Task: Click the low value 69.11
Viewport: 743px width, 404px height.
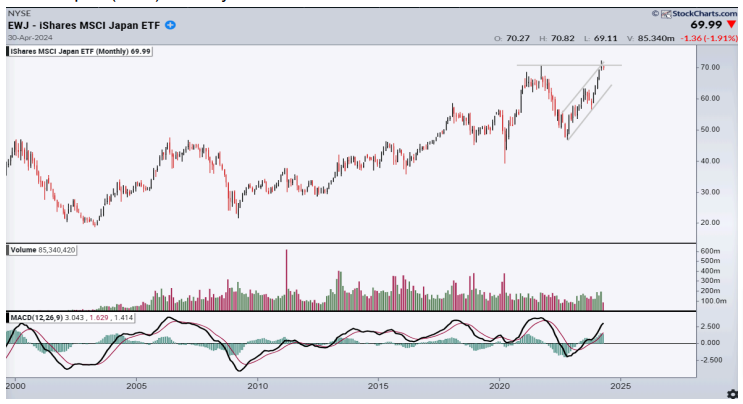Action: 606,38
